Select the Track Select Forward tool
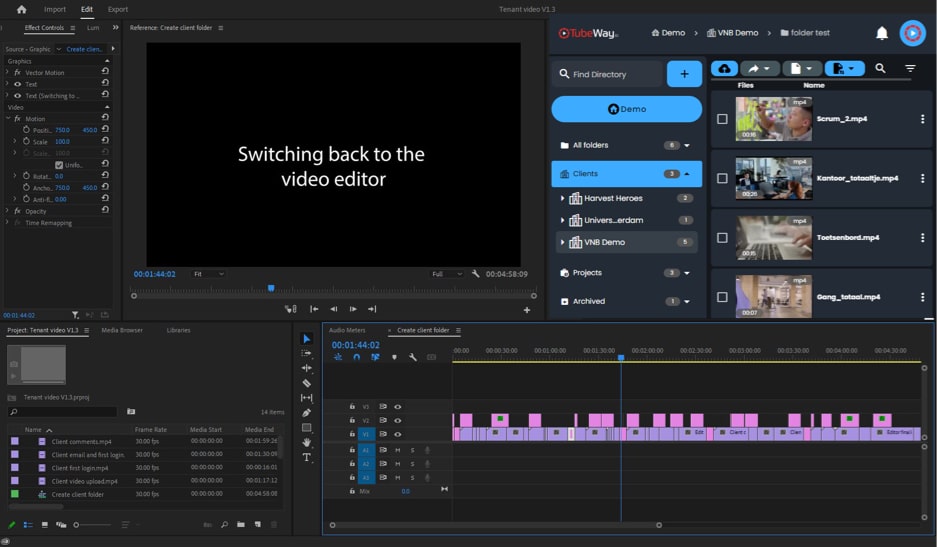 click(307, 353)
